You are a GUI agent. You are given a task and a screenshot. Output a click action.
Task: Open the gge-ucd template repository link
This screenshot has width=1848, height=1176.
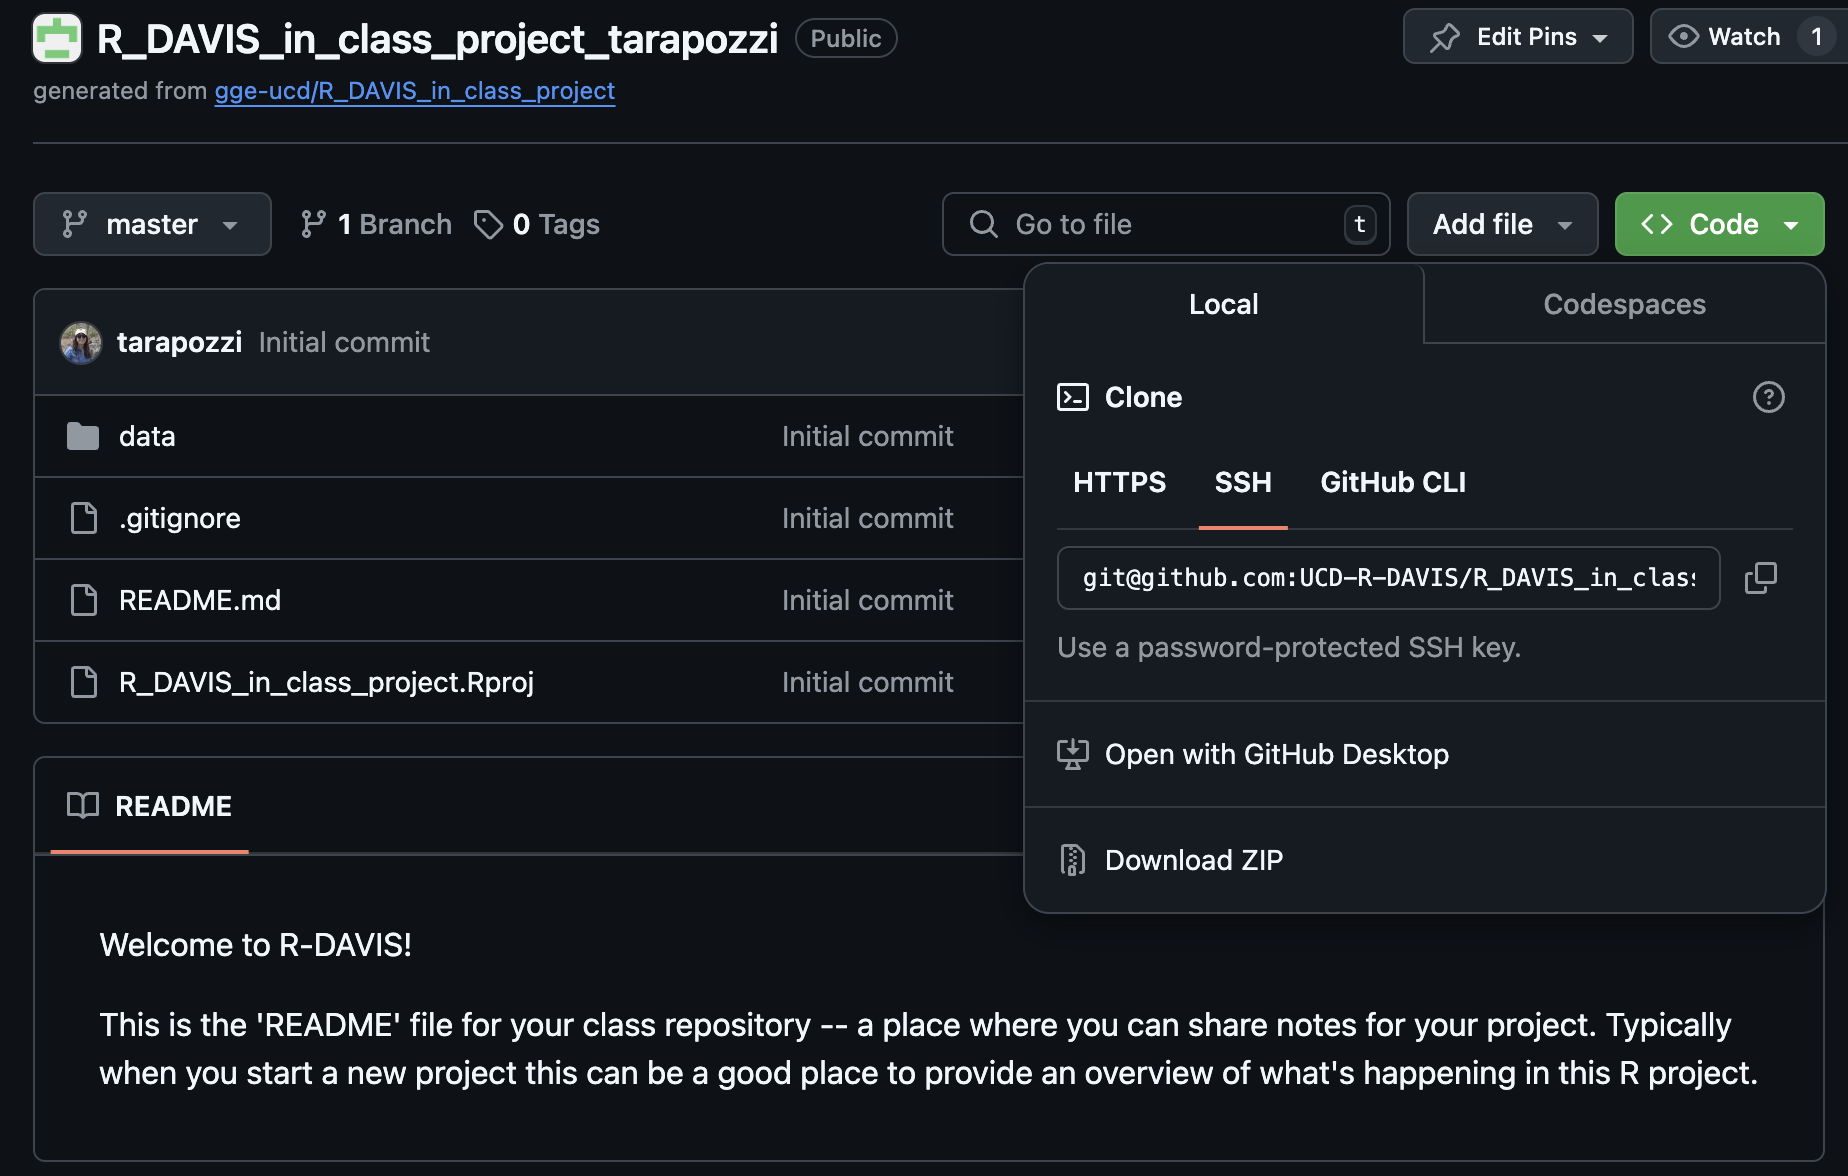click(414, 91)
